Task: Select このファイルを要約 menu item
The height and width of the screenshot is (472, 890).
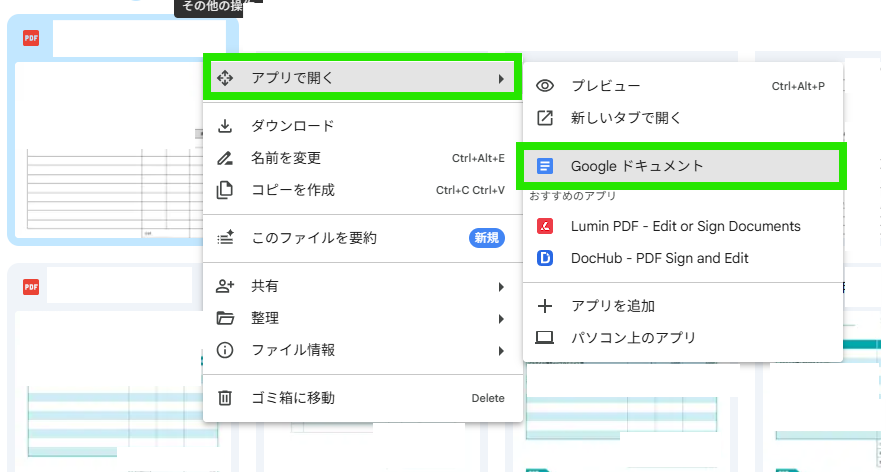Action: 314,238
